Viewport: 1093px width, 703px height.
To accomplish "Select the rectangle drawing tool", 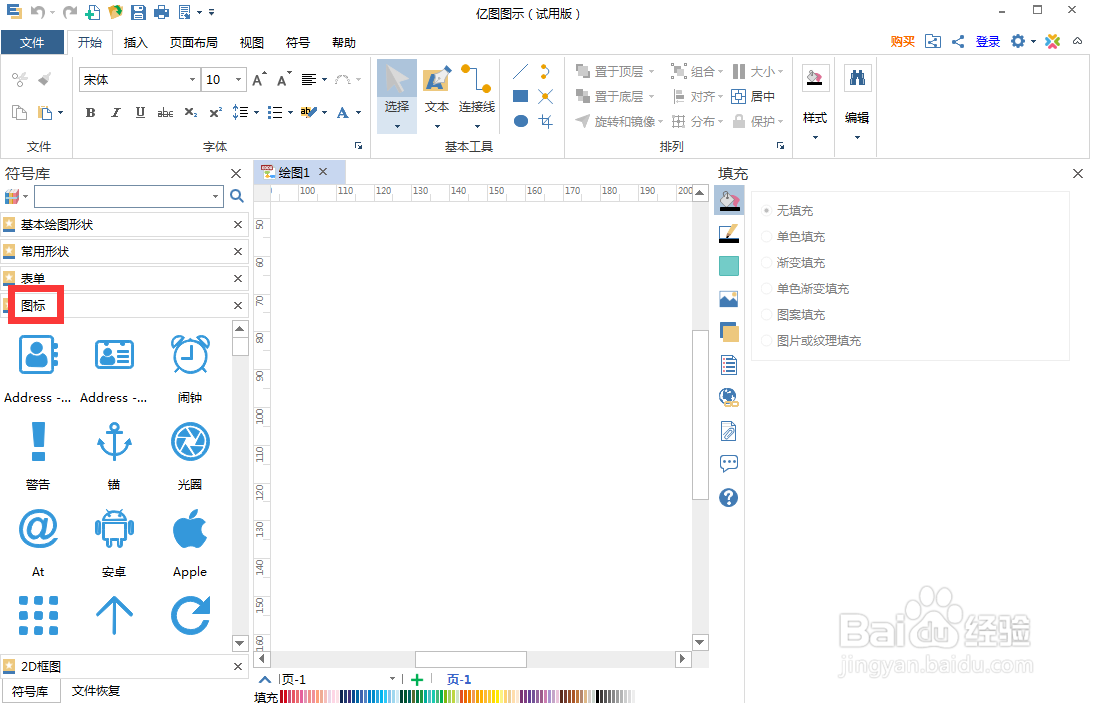I will (520, 96).
